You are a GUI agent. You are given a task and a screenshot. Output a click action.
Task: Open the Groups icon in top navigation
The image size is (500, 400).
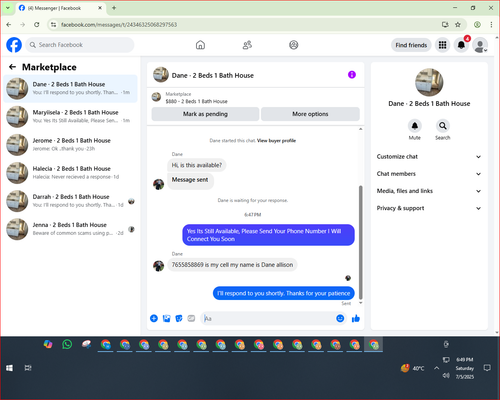point(294,45)
